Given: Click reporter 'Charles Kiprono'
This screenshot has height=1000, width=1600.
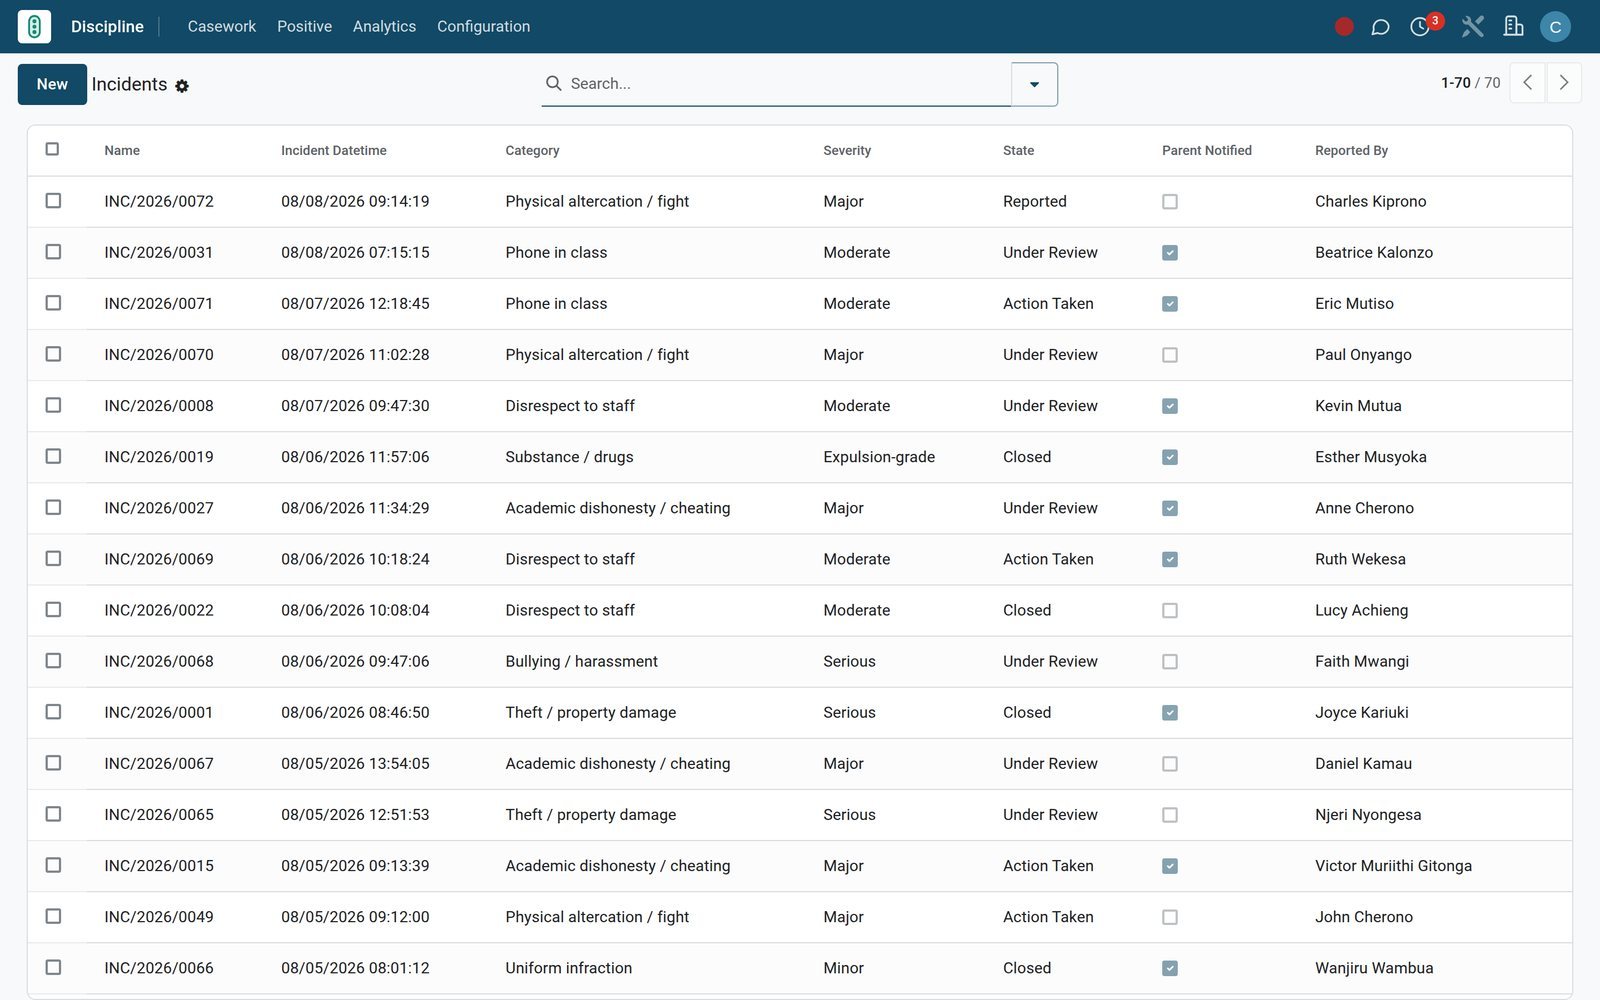Looking at the screenshot, I should click(x=1370, y=202).
